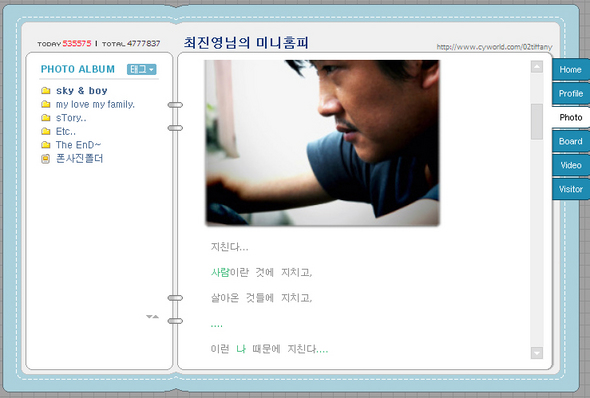Click the line 살아온 것들에 지치고,

click(x=262, y=298)
